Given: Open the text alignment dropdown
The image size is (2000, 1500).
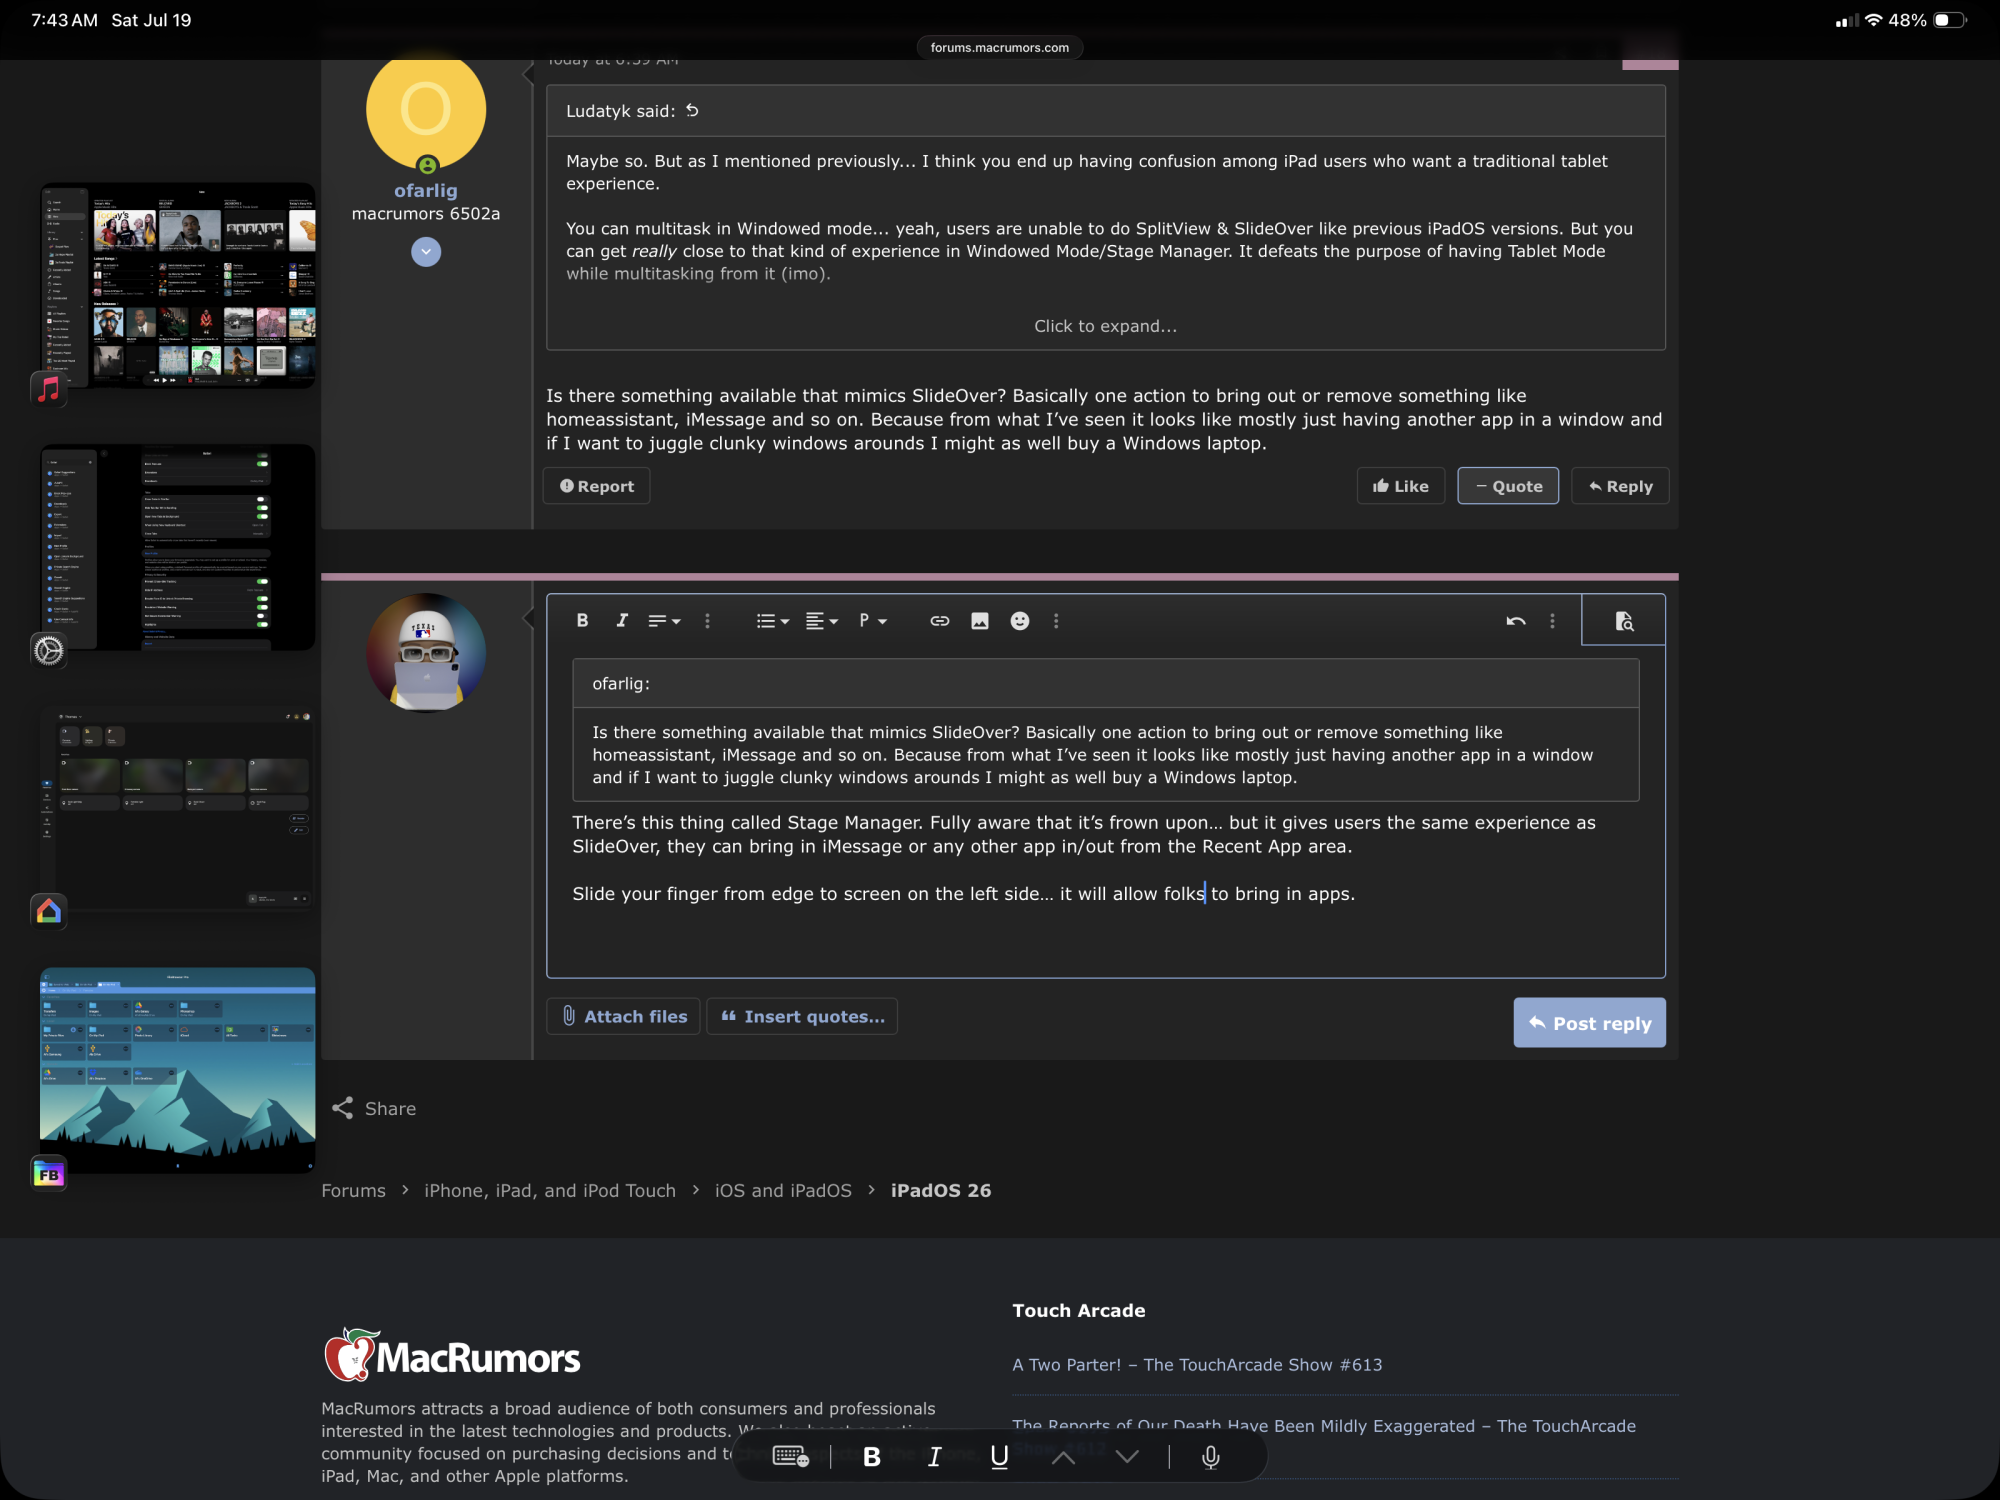Looking at the screenshot, I should tap(822, 621).
